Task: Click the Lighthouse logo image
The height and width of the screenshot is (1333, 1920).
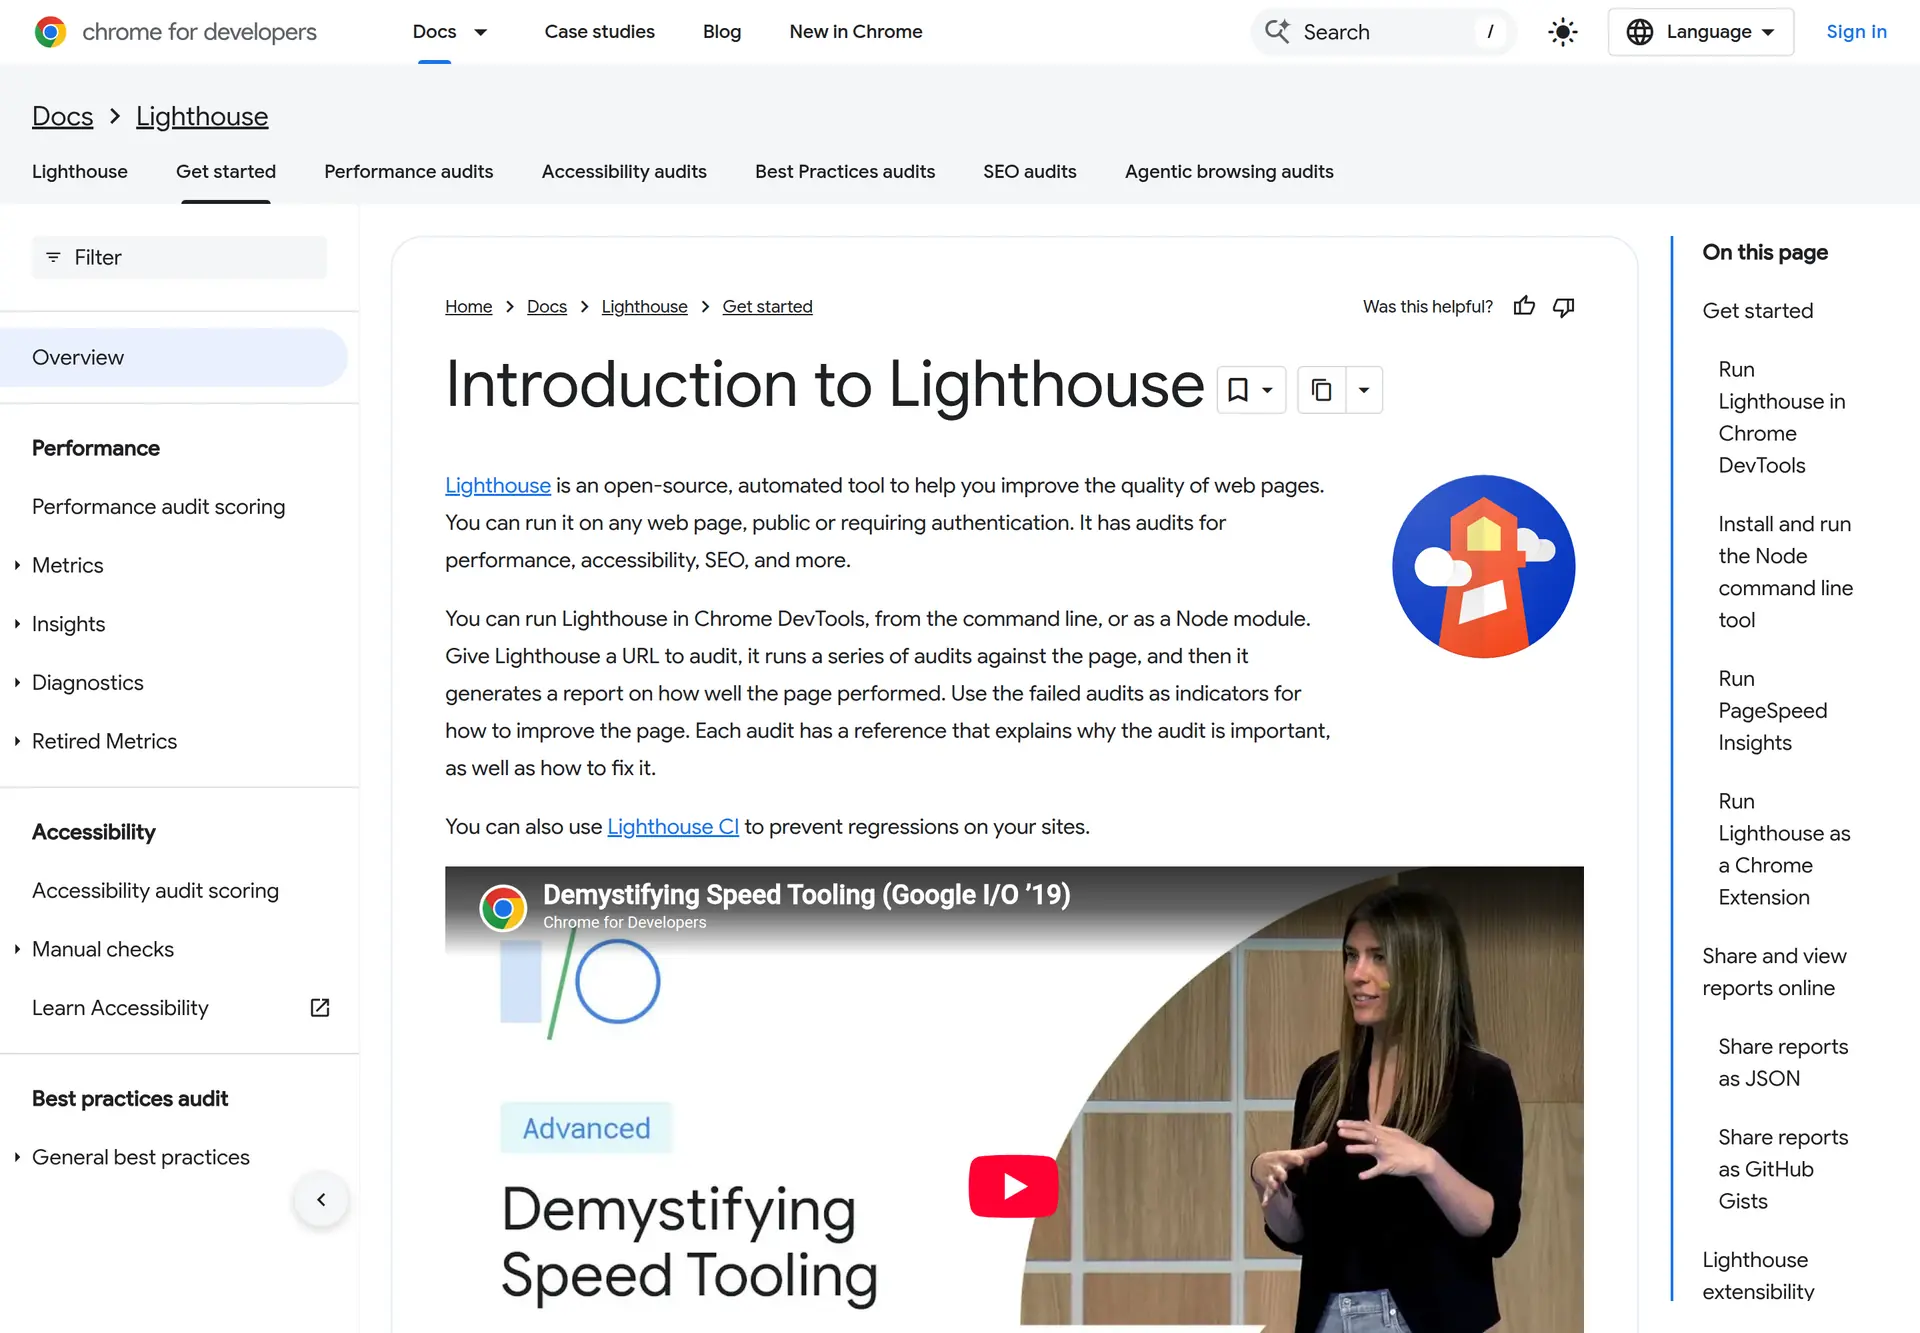Action: 1483,566
